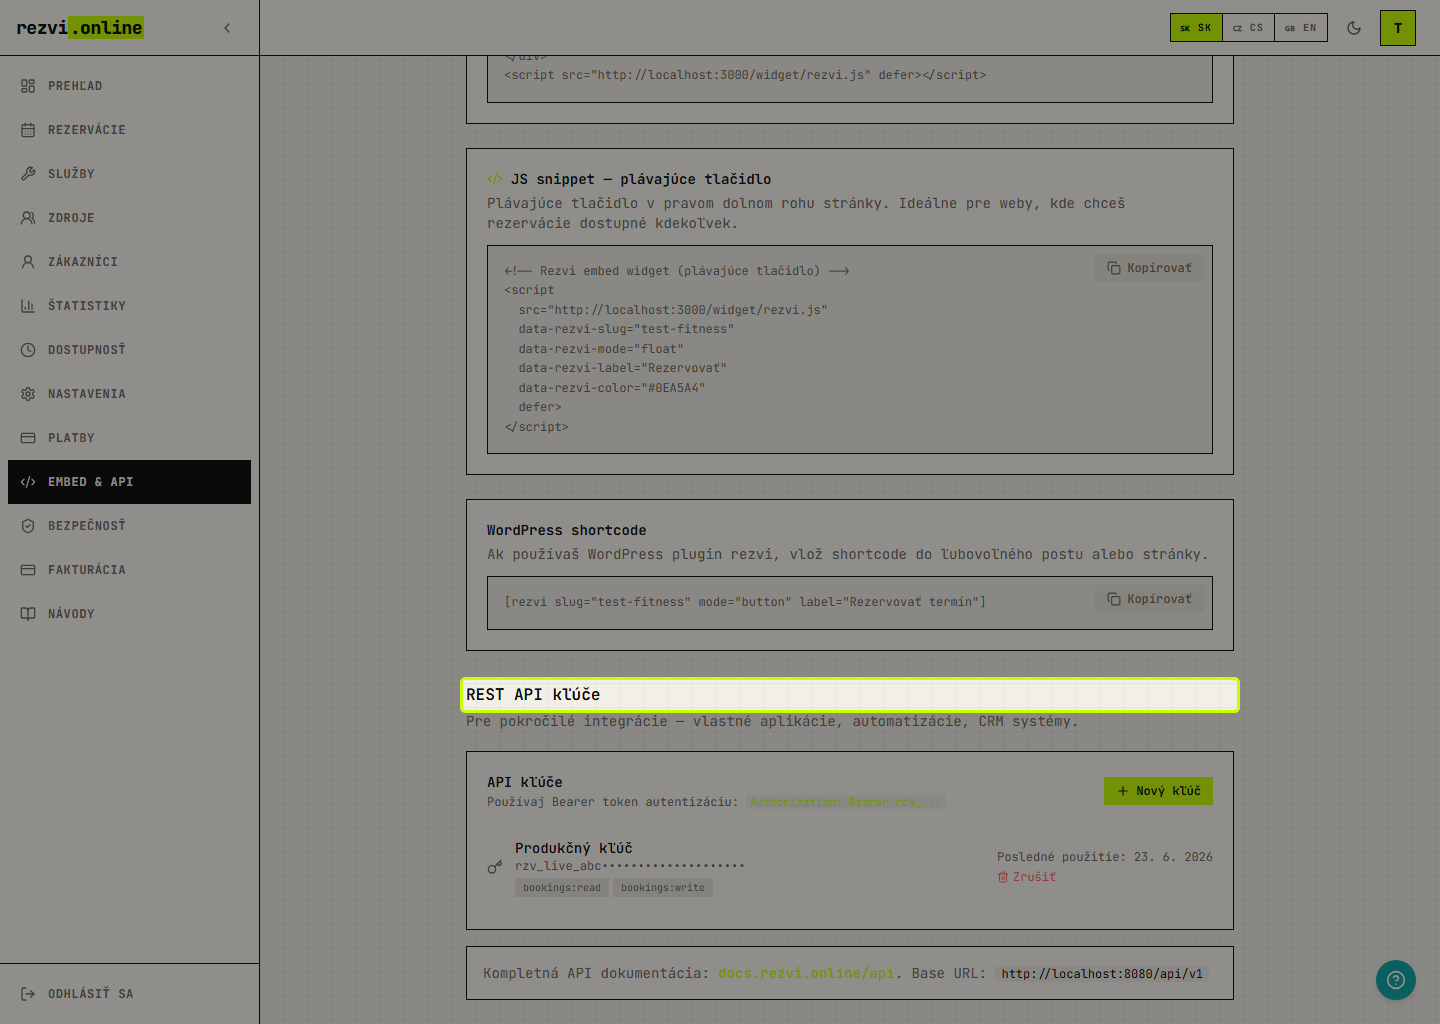Screen dimensions: 1440x1024
Task: Click the Zákazníci person icon
Action: click(x=28, y=262)
